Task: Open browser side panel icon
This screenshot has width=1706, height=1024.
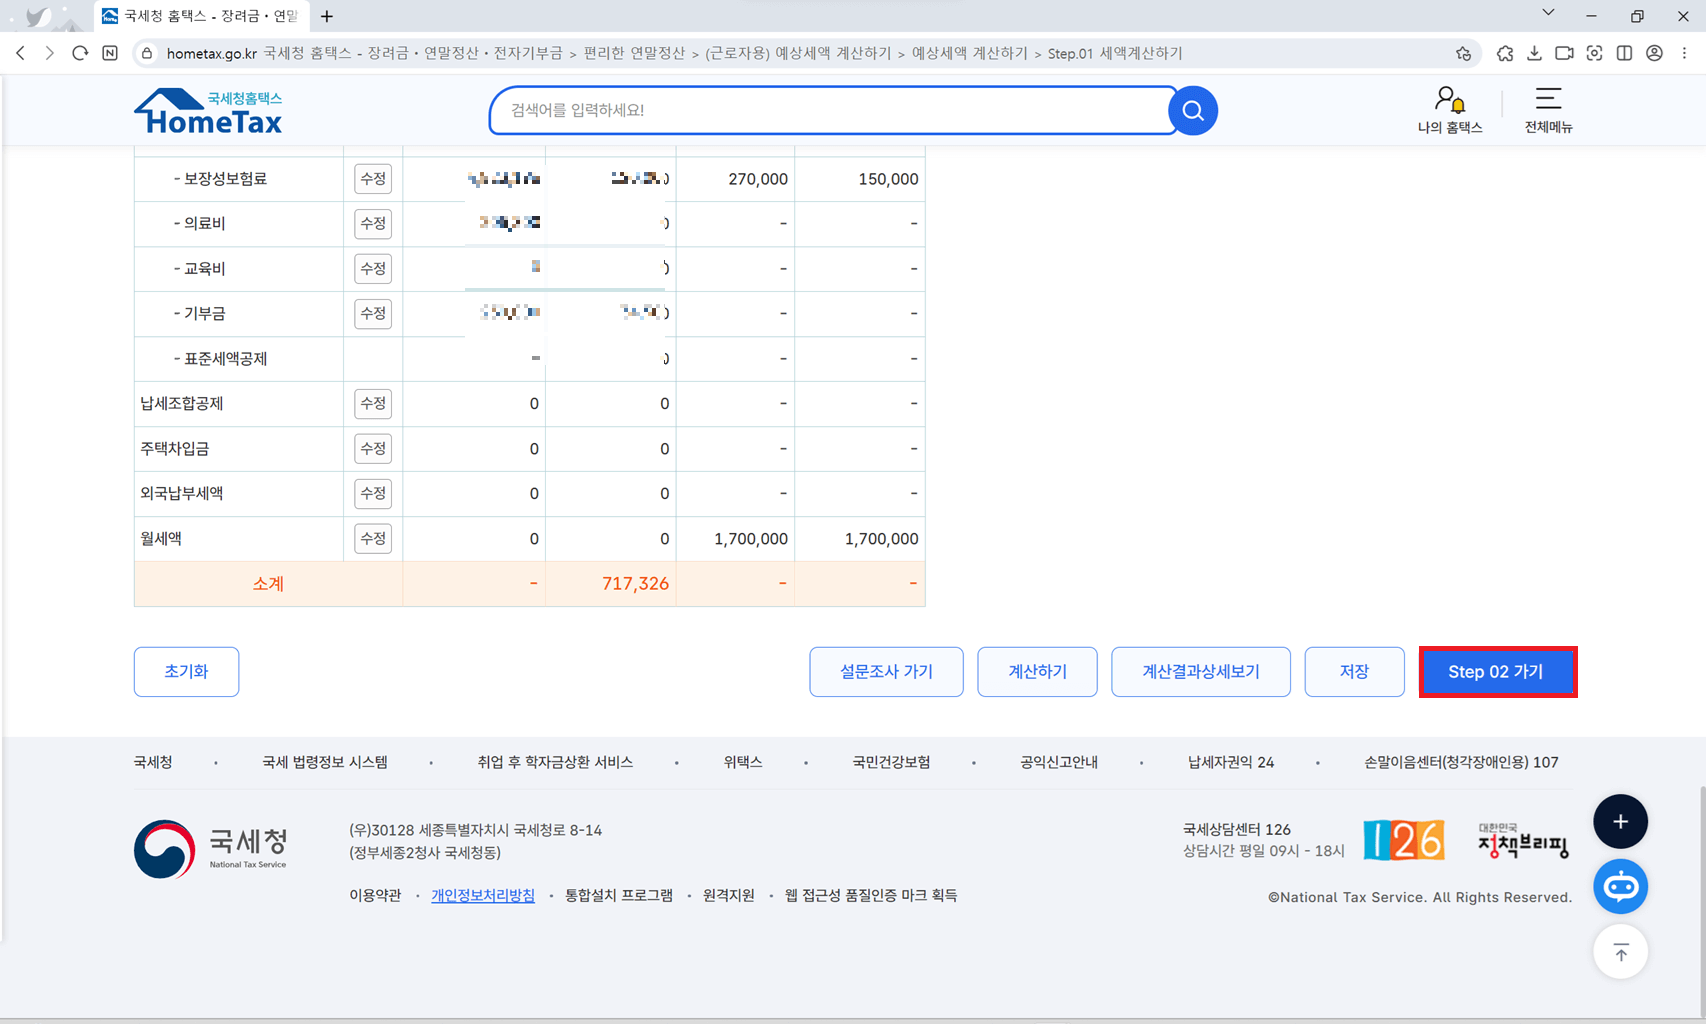Action: pos(1624,53)
